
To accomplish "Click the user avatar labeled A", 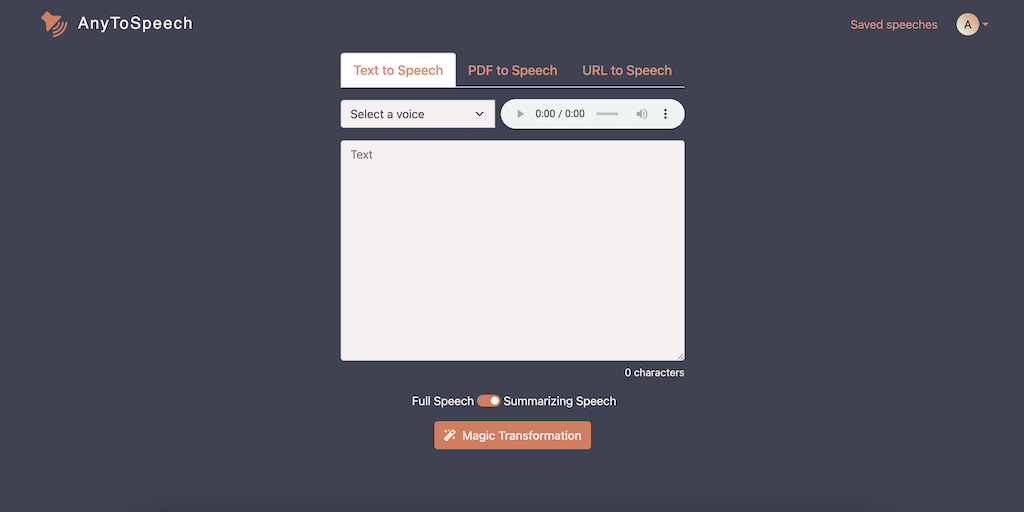I will tap(968, 25).
